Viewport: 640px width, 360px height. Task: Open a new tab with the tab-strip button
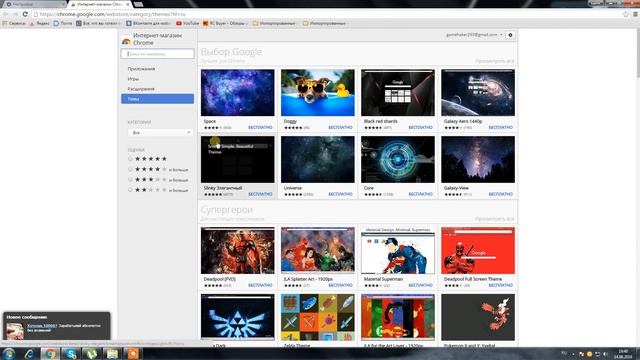pos(139,4)
